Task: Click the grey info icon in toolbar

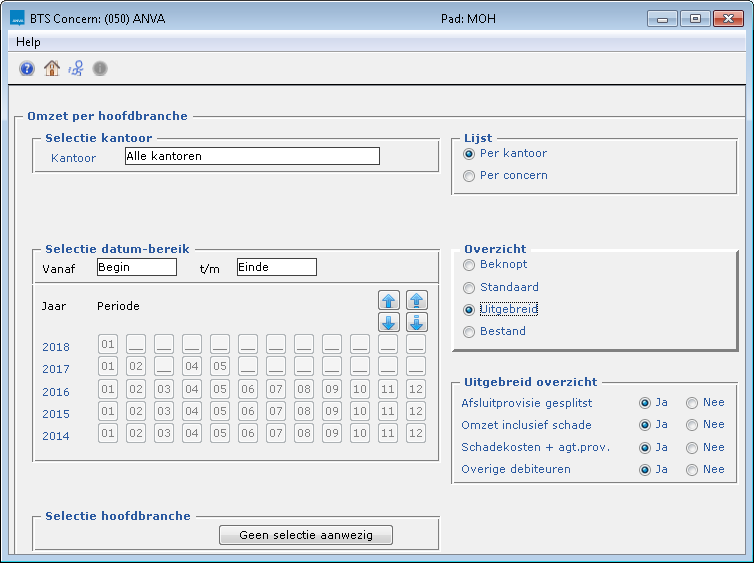Action: [x=100, y=69]
